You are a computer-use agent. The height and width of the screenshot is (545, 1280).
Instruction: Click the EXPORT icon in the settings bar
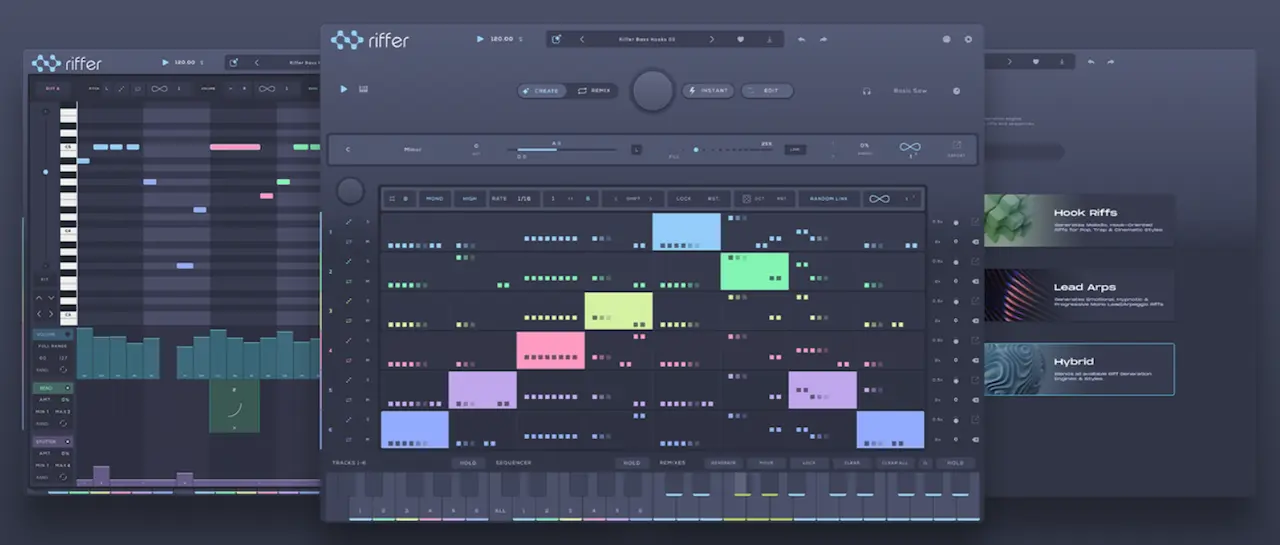pos(956,148)
